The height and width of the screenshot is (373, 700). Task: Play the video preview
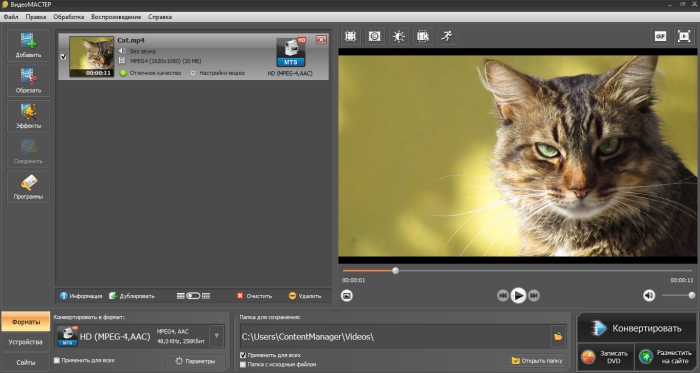point(518,295)
